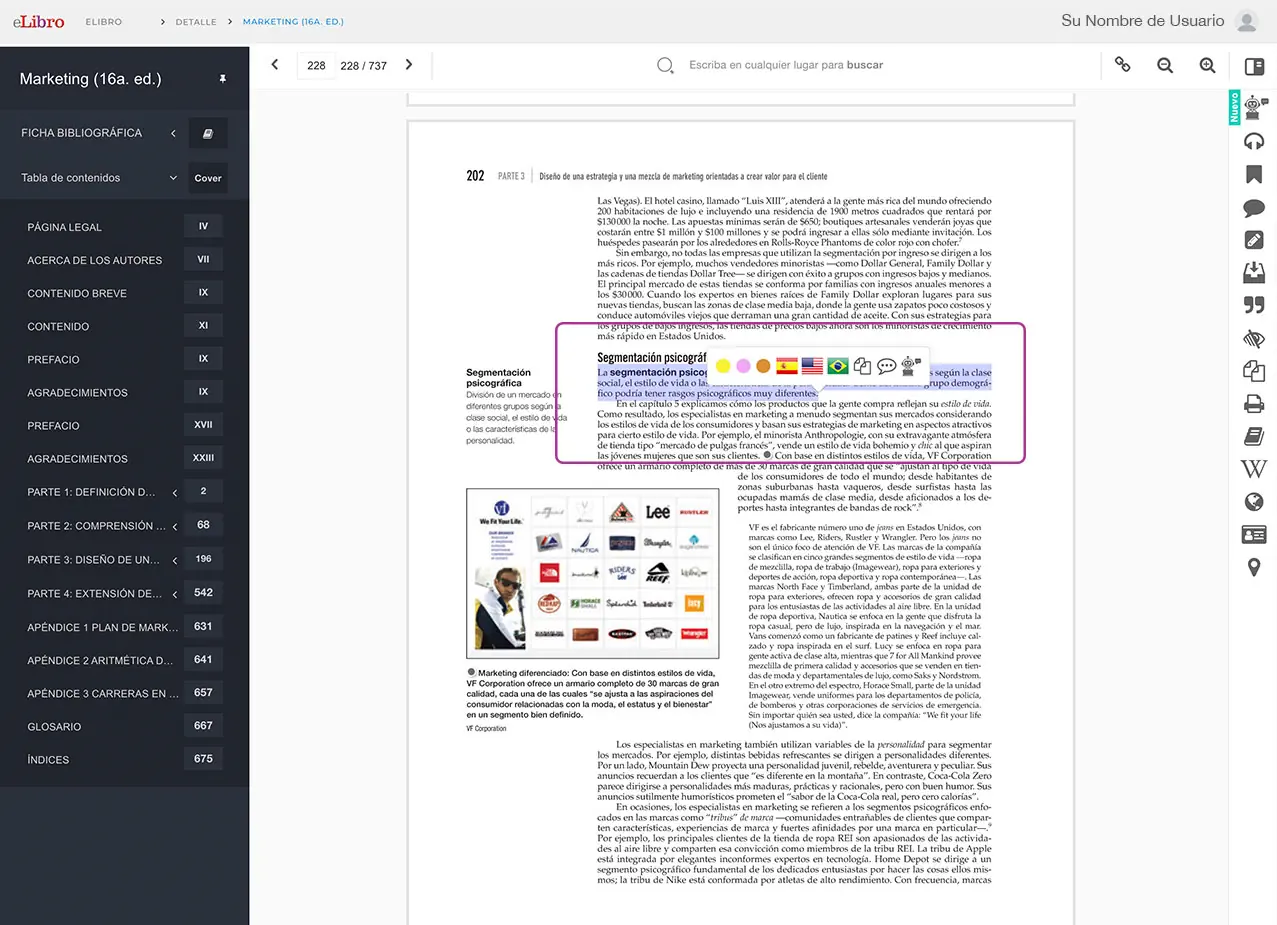Click the headphones audio icon
The image size is (1277, 925).
coord(1253,142)
